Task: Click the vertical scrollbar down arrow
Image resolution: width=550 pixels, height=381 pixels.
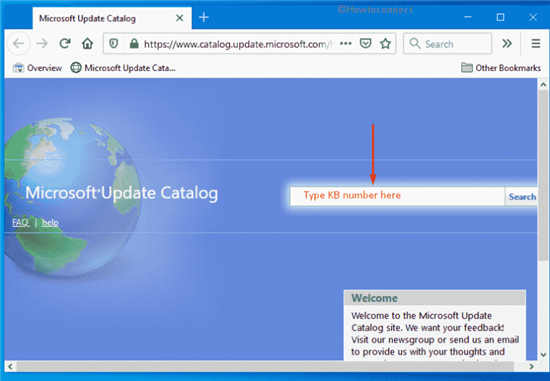Action: pos(543,354)
